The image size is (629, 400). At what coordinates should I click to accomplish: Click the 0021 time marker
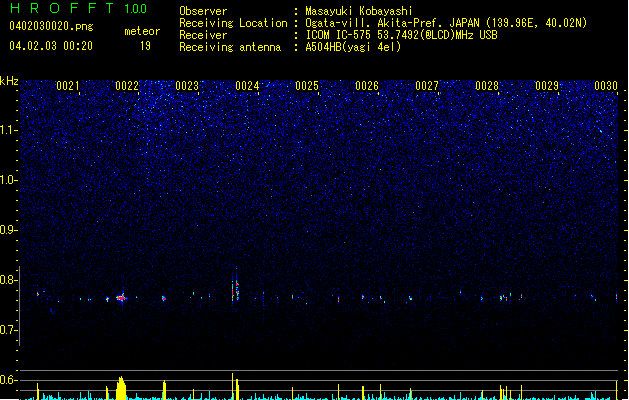pos(67,86)
